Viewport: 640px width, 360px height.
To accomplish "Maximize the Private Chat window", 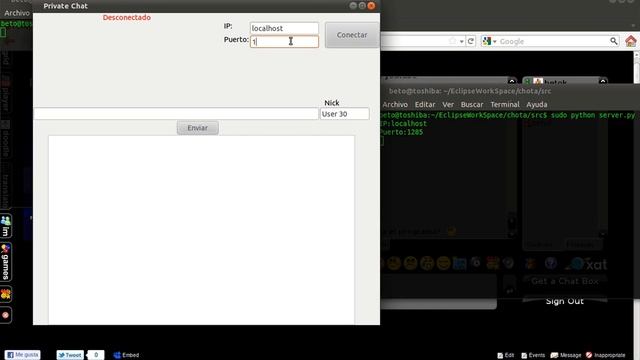I will pyautogui.click(x=362, y=6).
